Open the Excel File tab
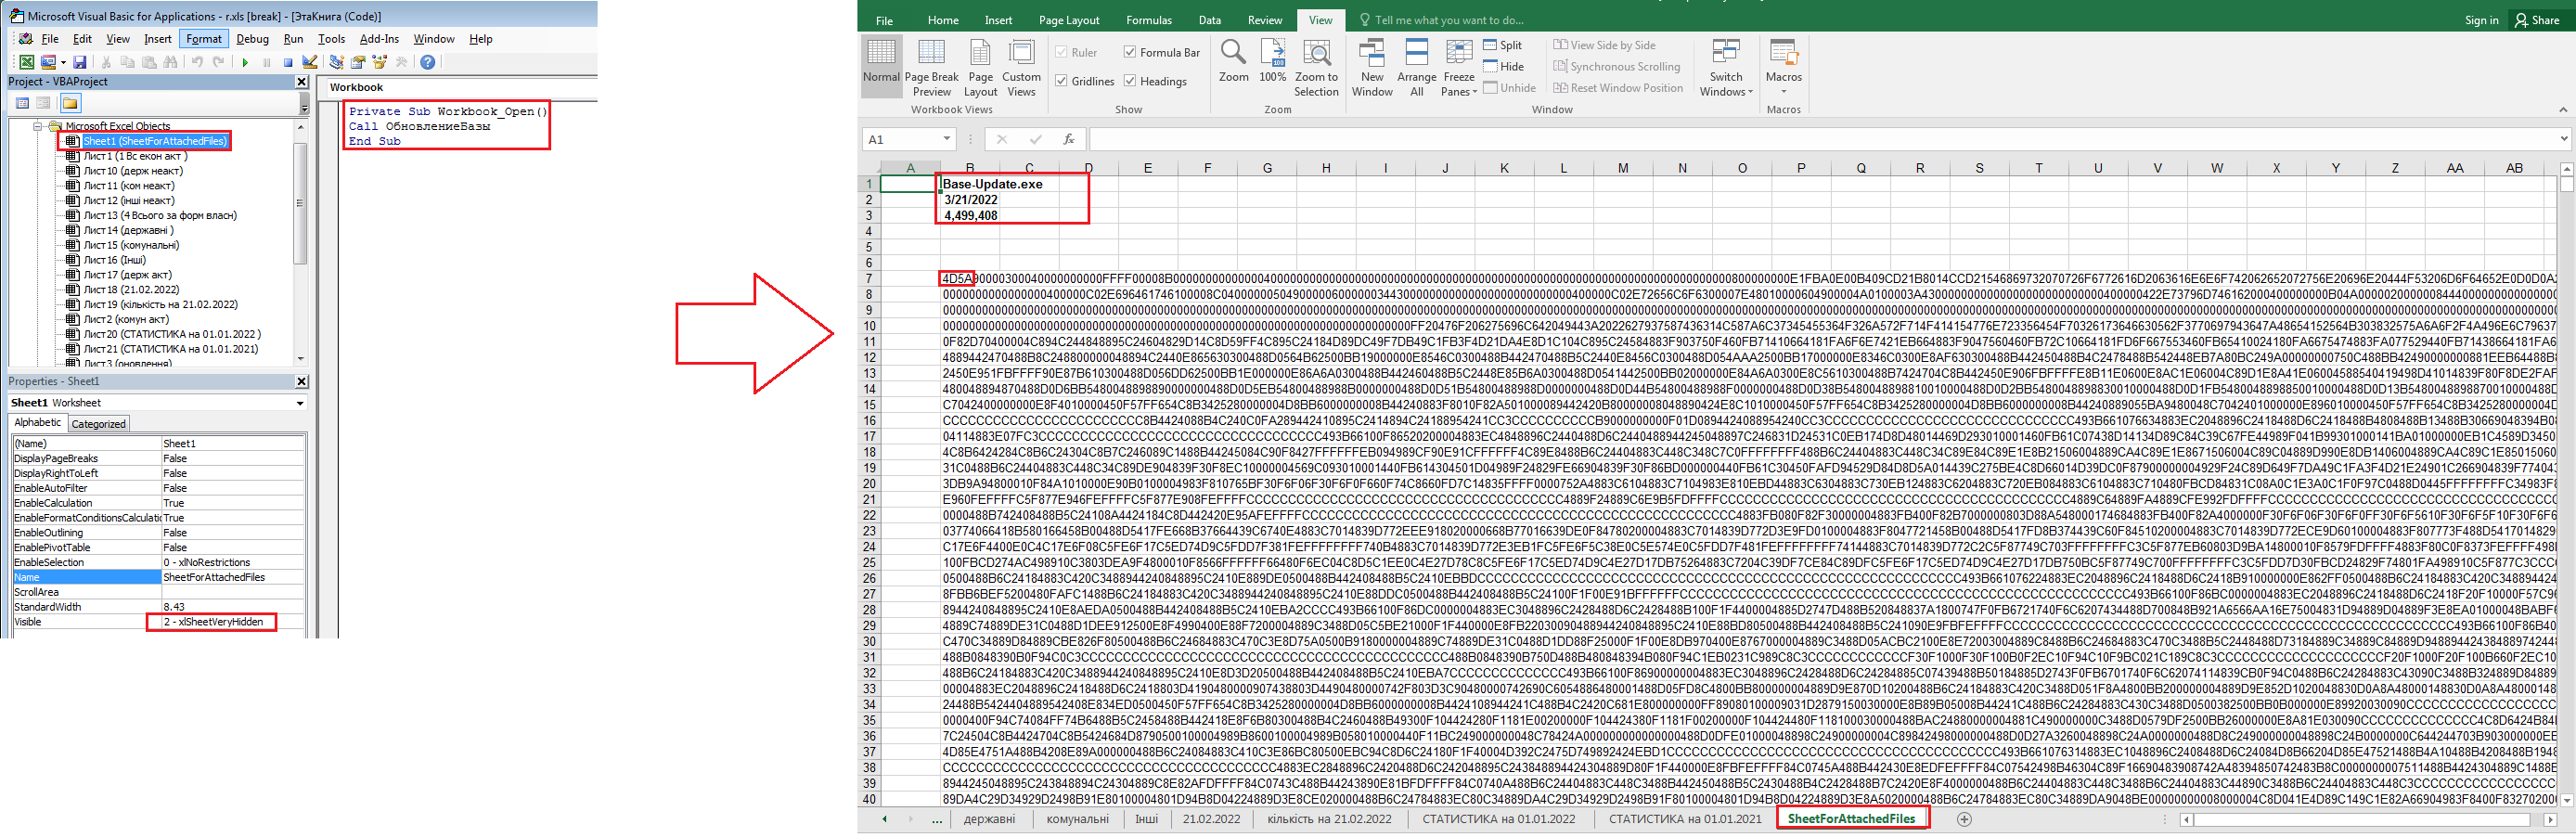 click(884, 20)
